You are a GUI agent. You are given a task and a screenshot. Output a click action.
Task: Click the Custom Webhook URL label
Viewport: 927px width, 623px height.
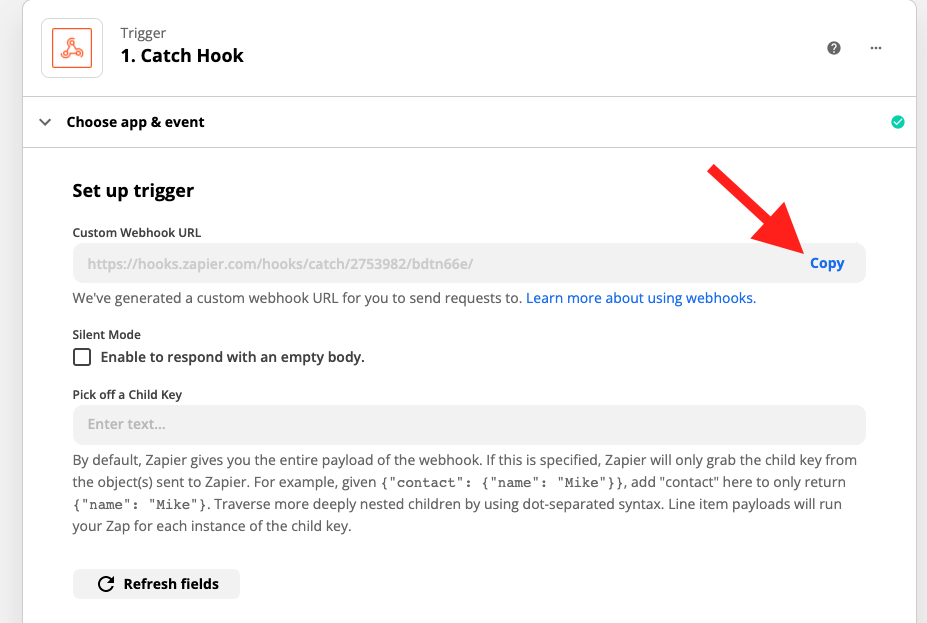pyautogui.click(x=137, y=233)
